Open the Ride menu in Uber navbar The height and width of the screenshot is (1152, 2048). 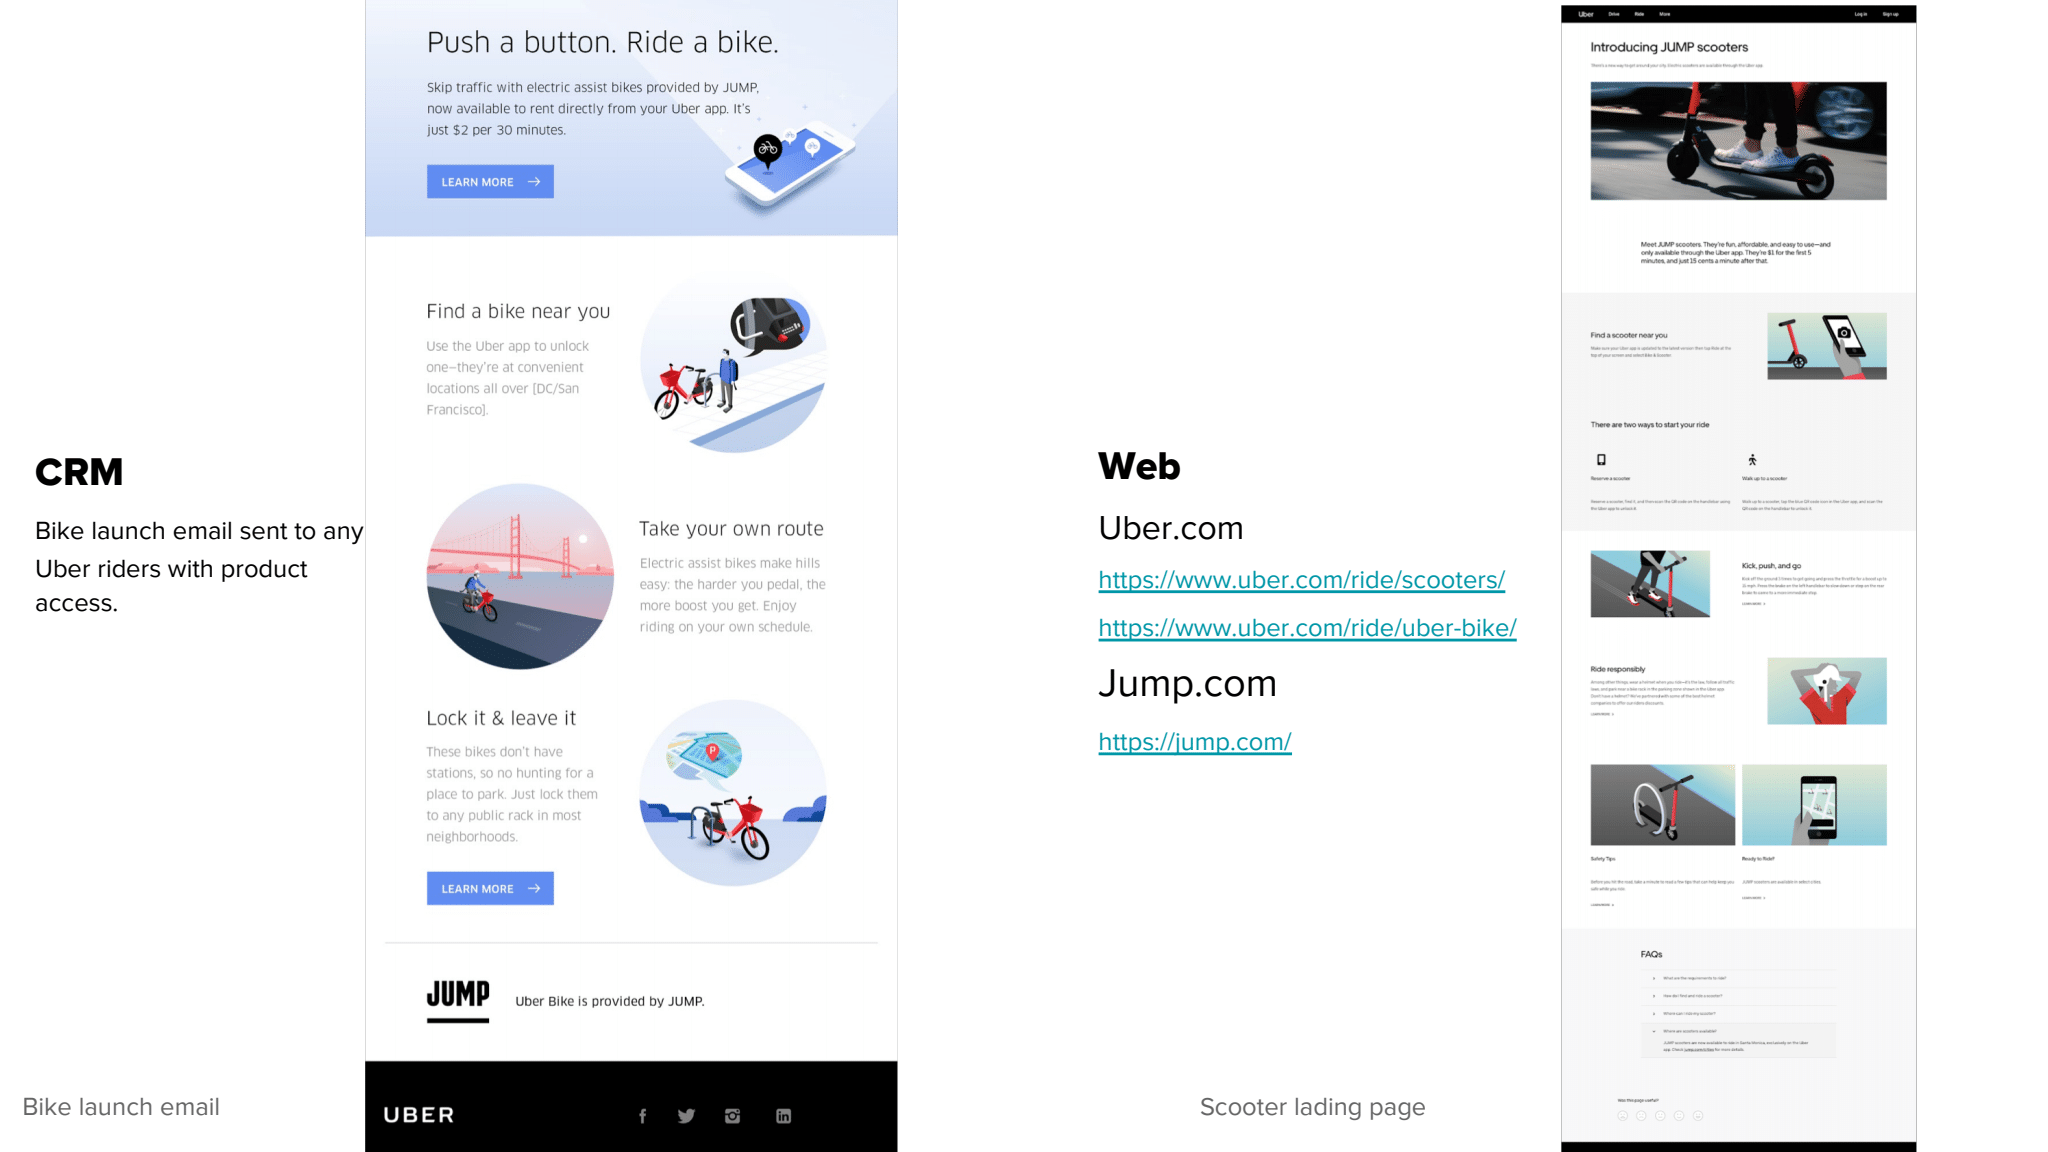[x=1639, y=14]
